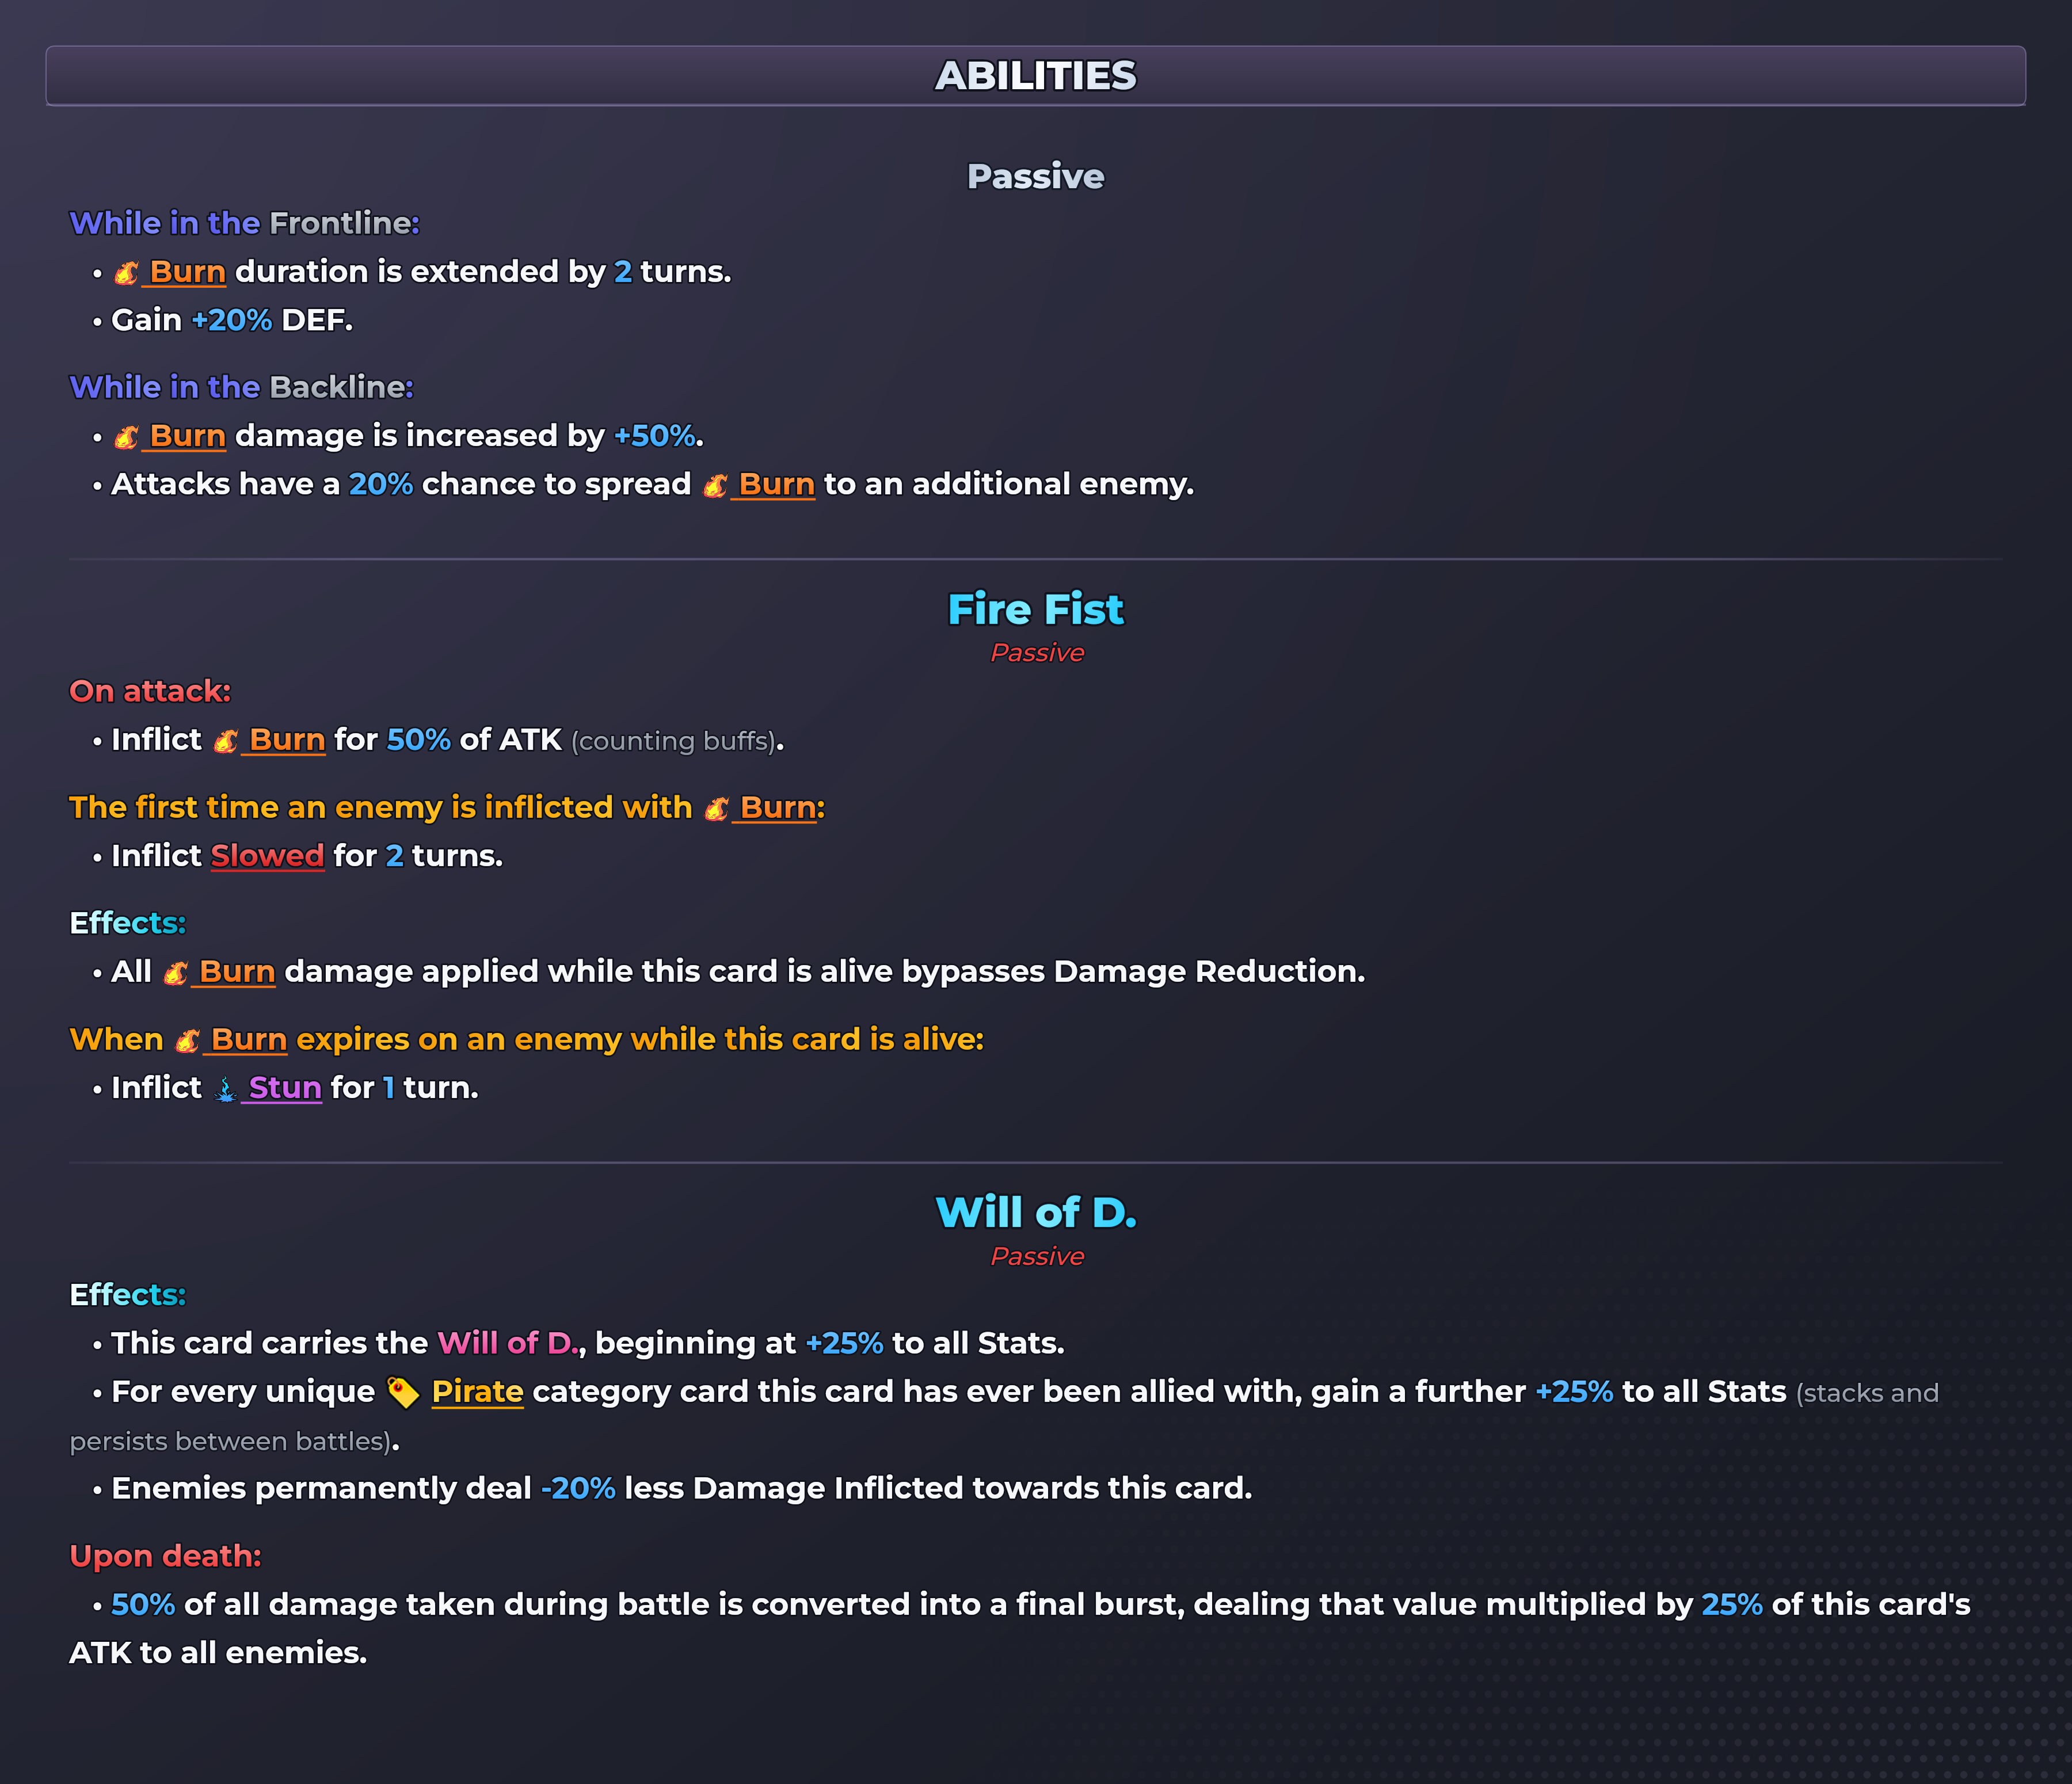Viewport: 2072px width, 1784px height.
Task: Open the Burn link in 'All Burn damage applied'
Action: [236, 972]
